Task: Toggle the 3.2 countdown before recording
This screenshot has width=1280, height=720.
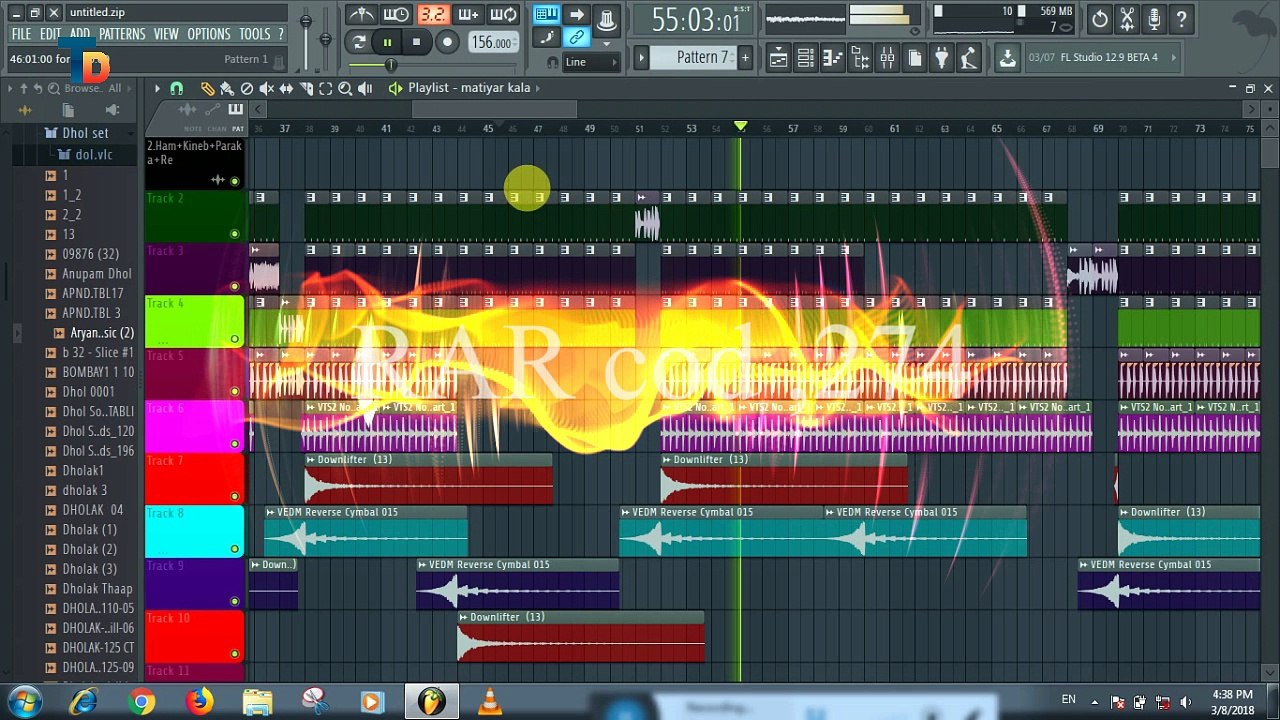Action: point(432,15)
